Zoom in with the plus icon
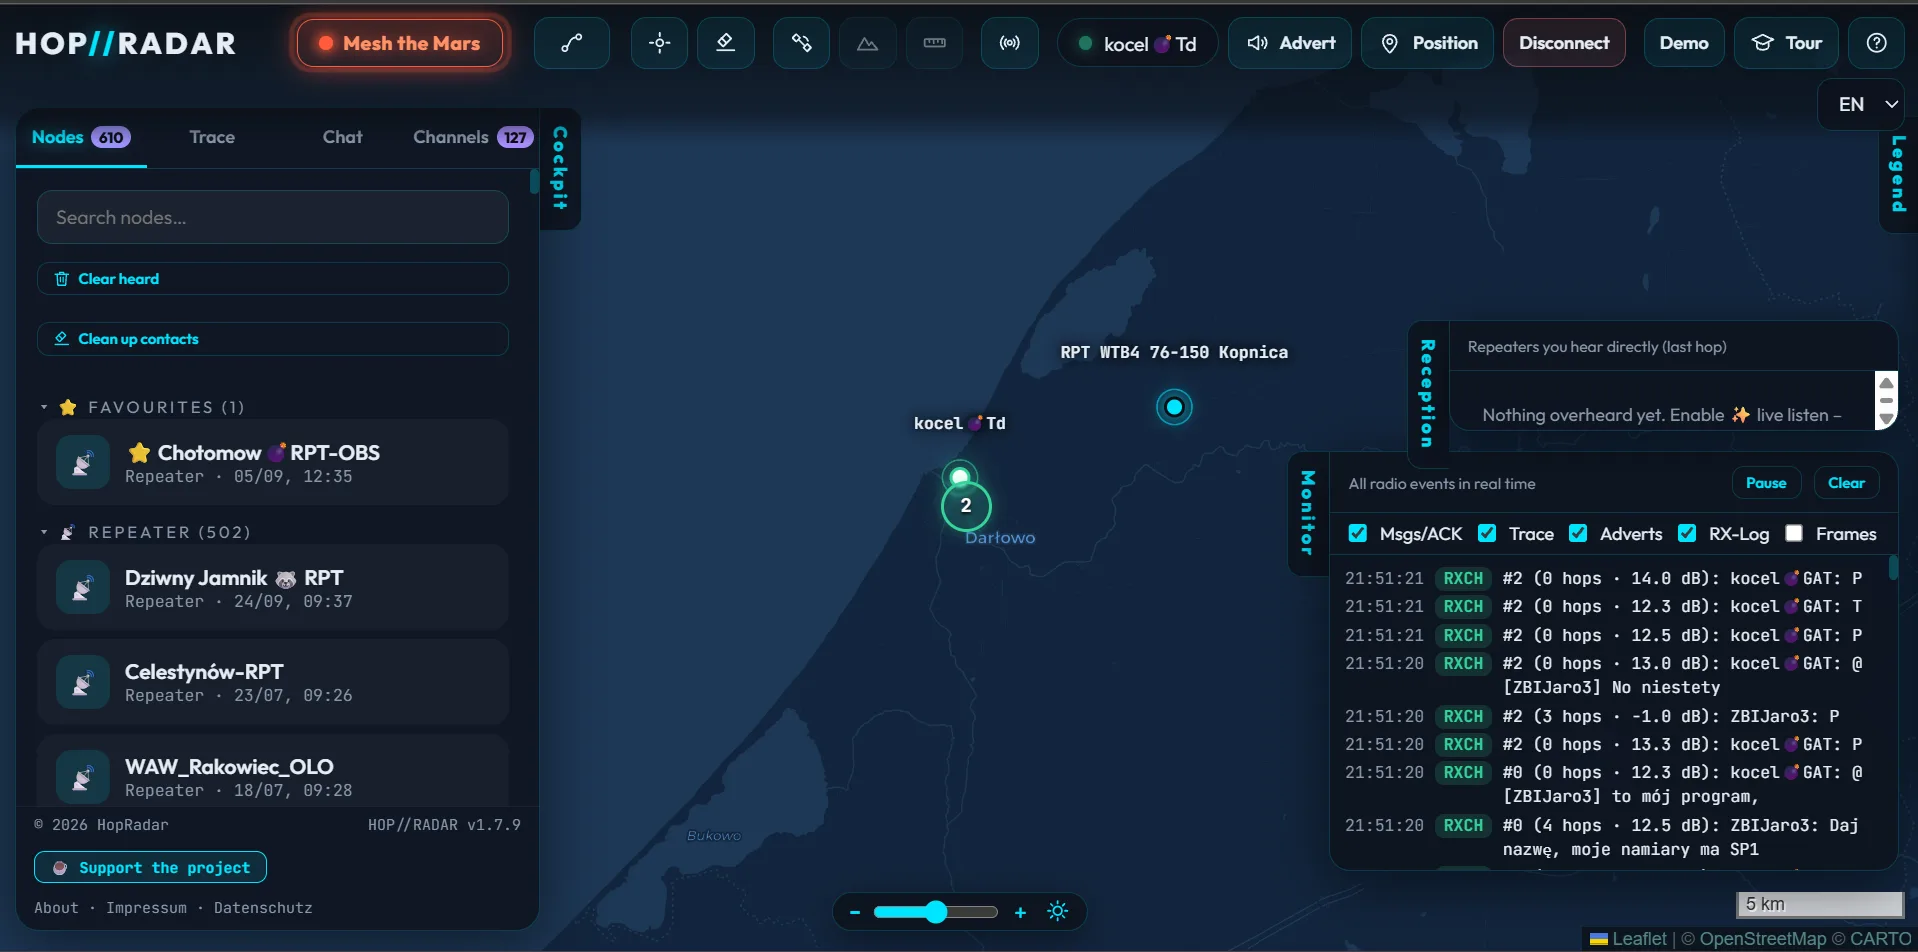 click(x=1020, y=912)
